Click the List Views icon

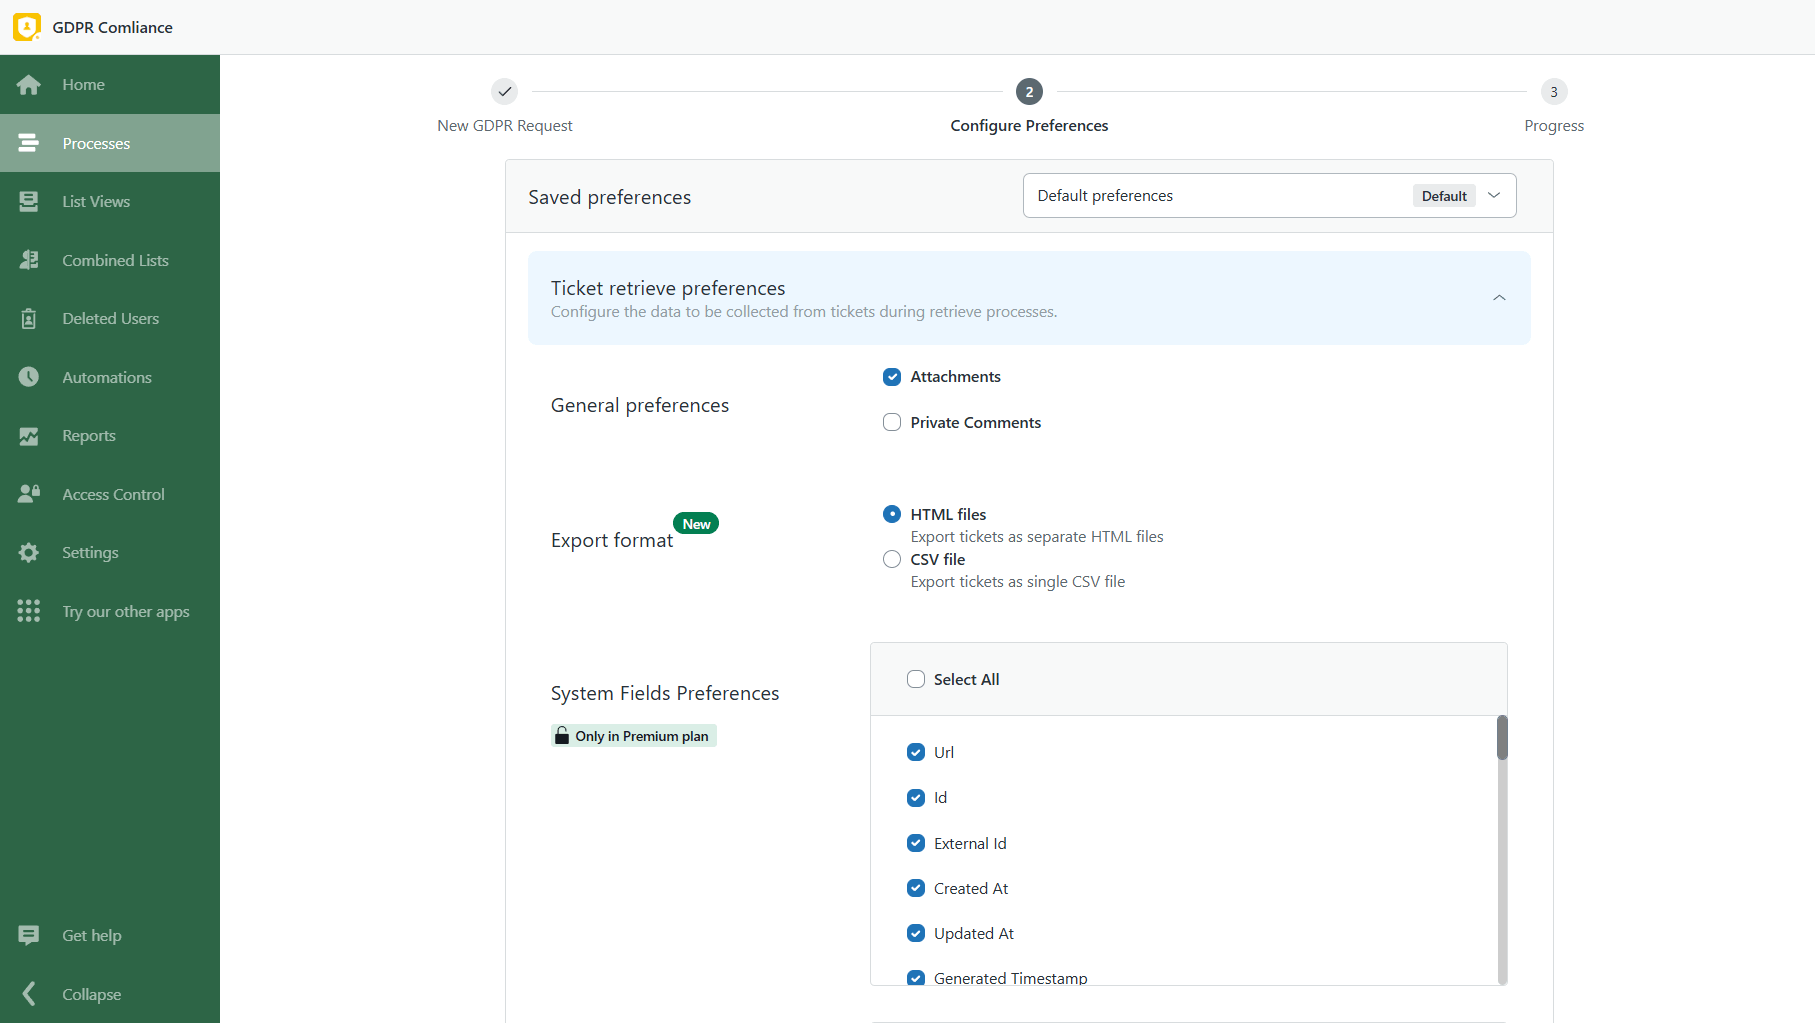point(29,201)
